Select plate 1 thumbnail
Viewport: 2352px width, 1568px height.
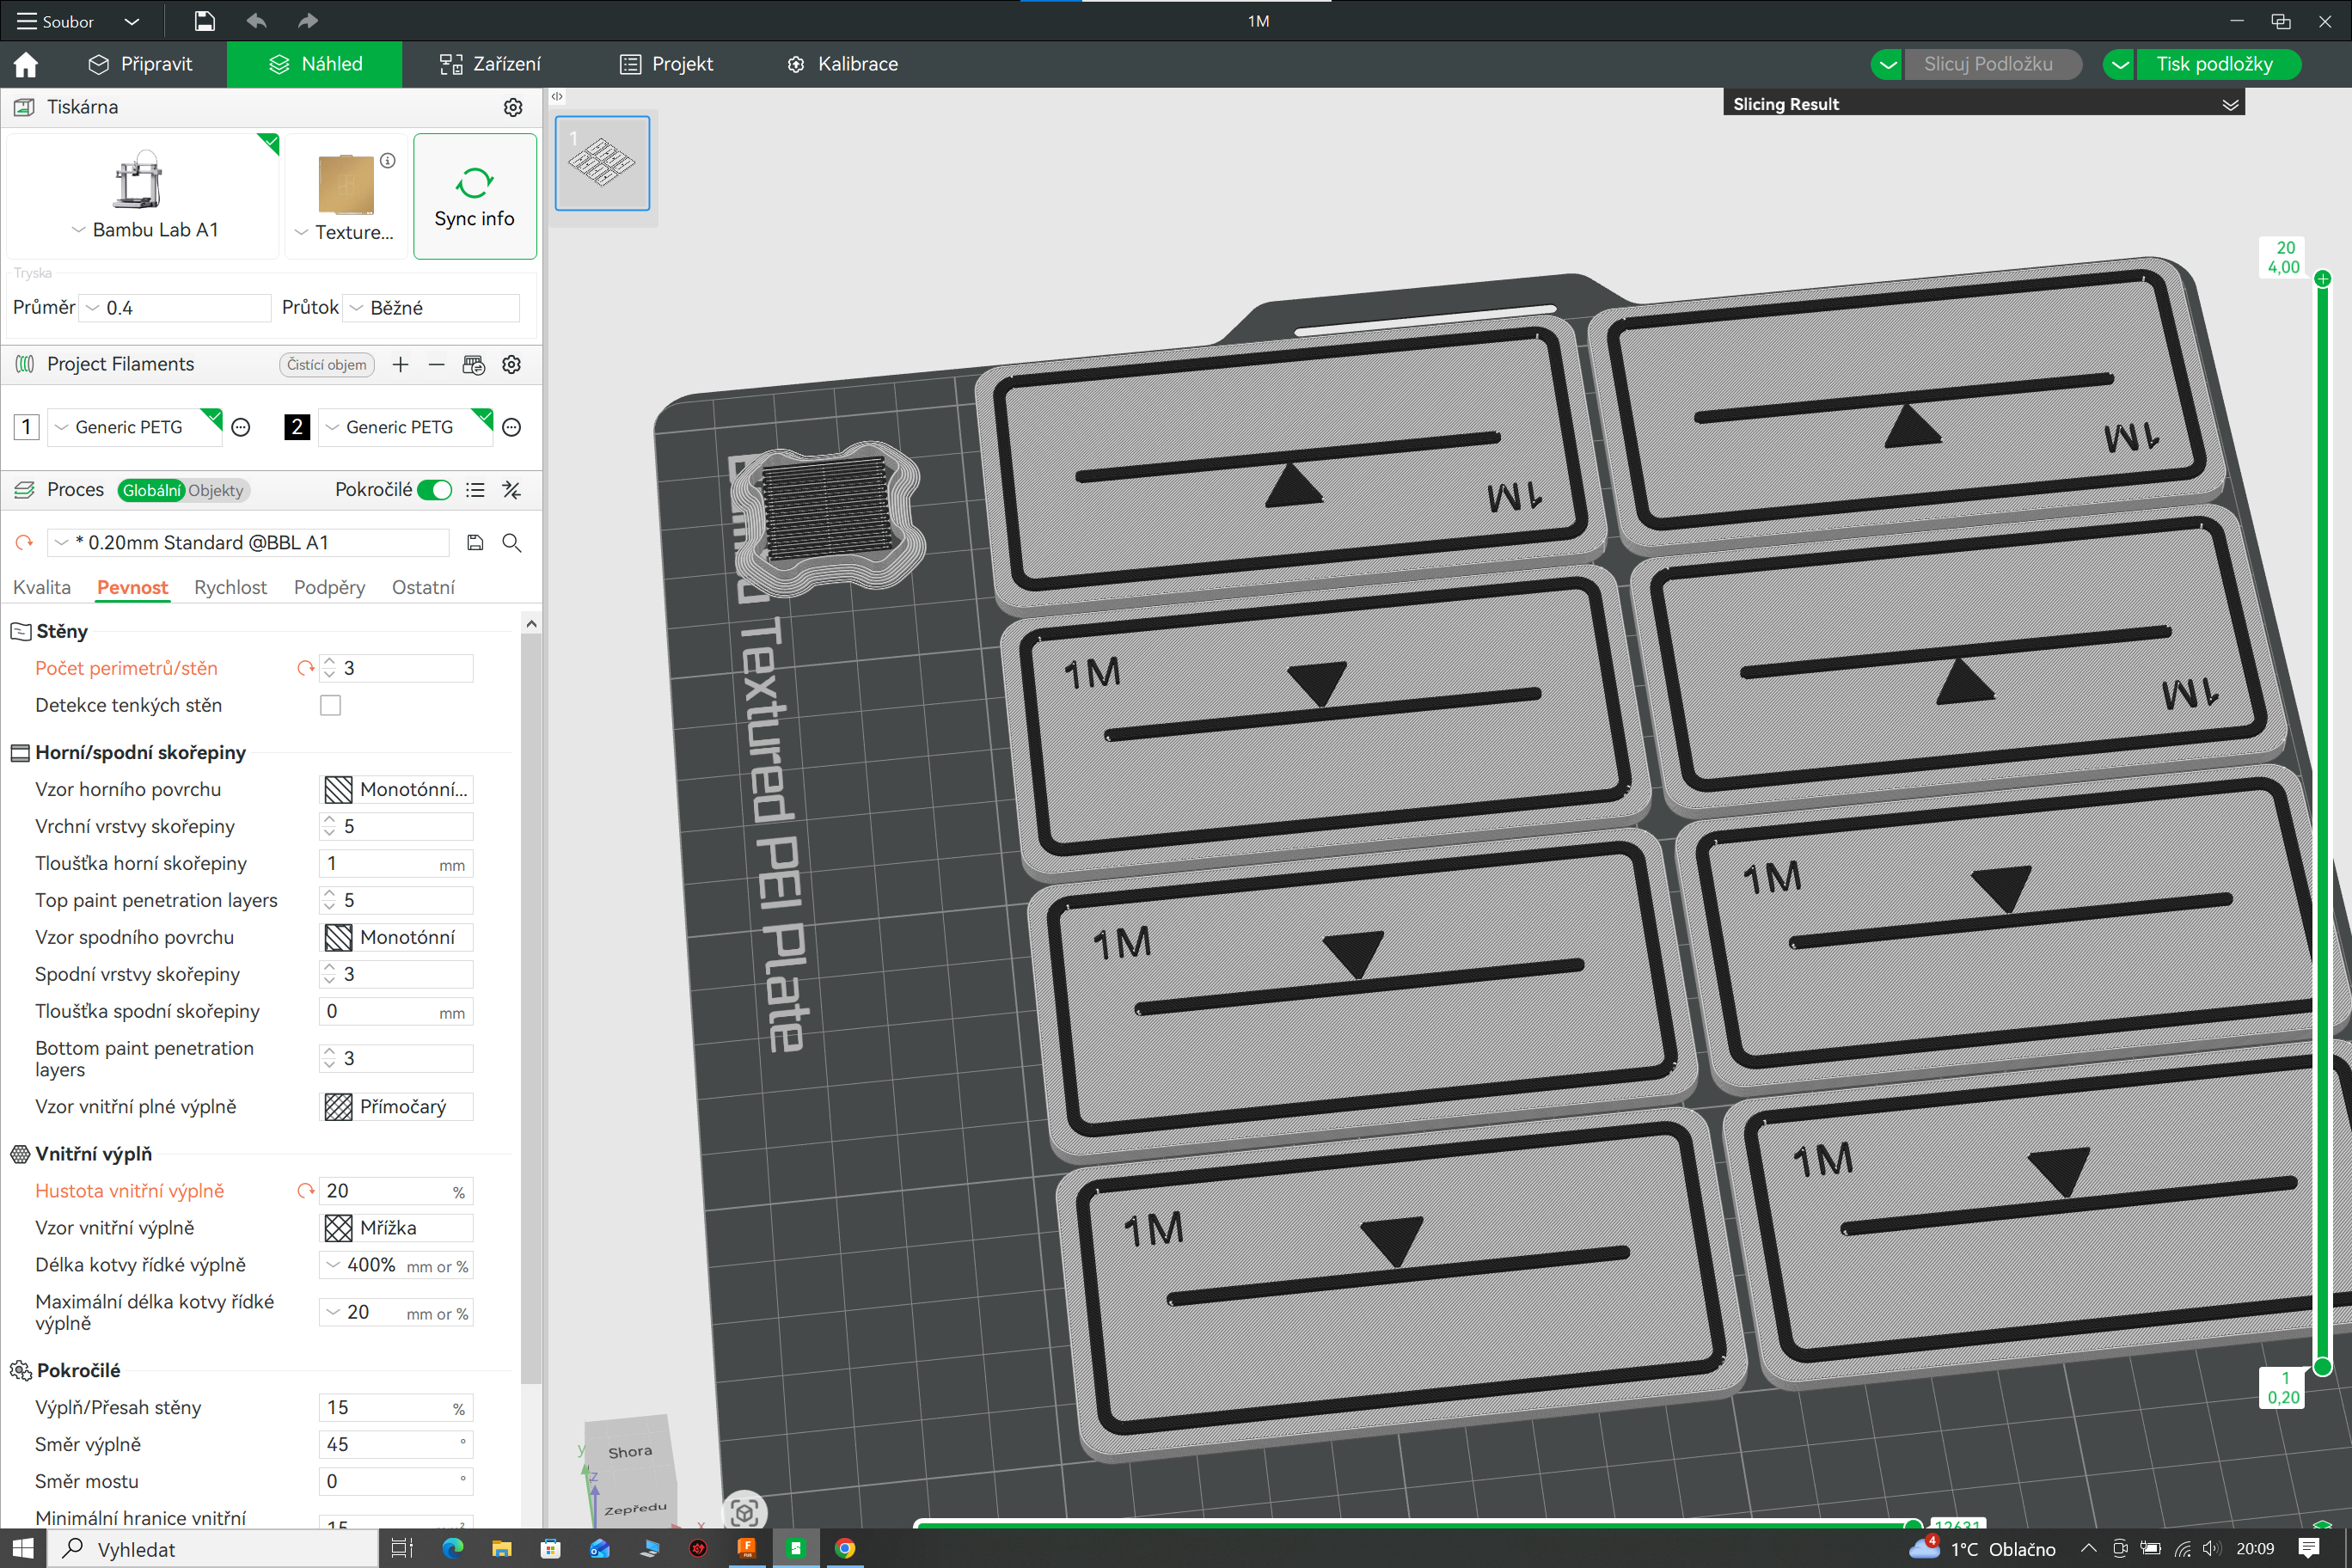[x=602, y=164]
